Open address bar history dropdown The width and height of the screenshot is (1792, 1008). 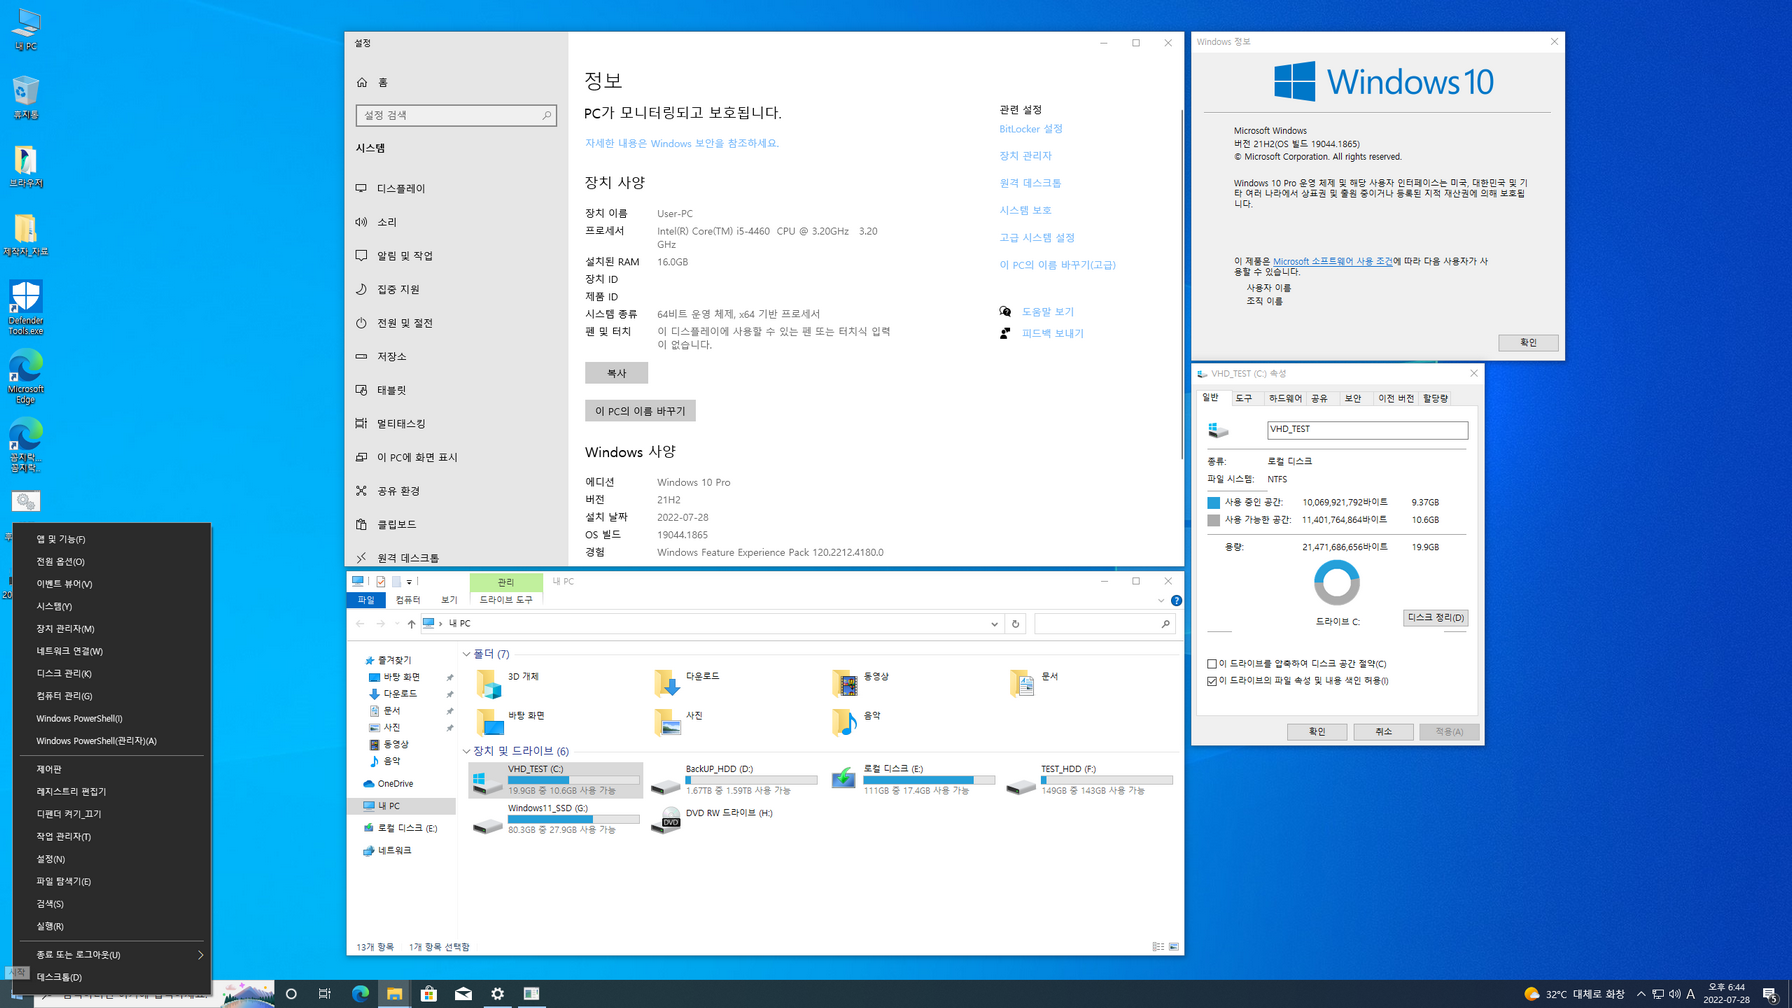tap(994, 624)
